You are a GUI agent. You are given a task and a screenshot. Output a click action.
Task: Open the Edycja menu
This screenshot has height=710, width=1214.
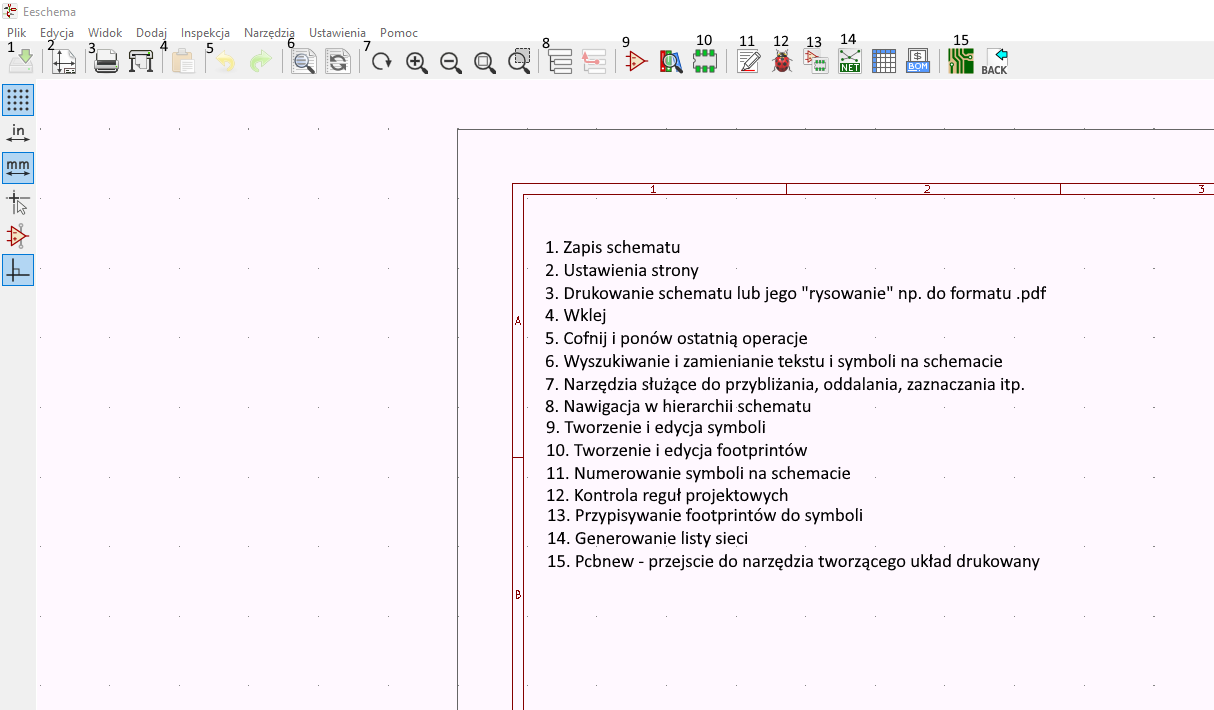coord(57,33)
